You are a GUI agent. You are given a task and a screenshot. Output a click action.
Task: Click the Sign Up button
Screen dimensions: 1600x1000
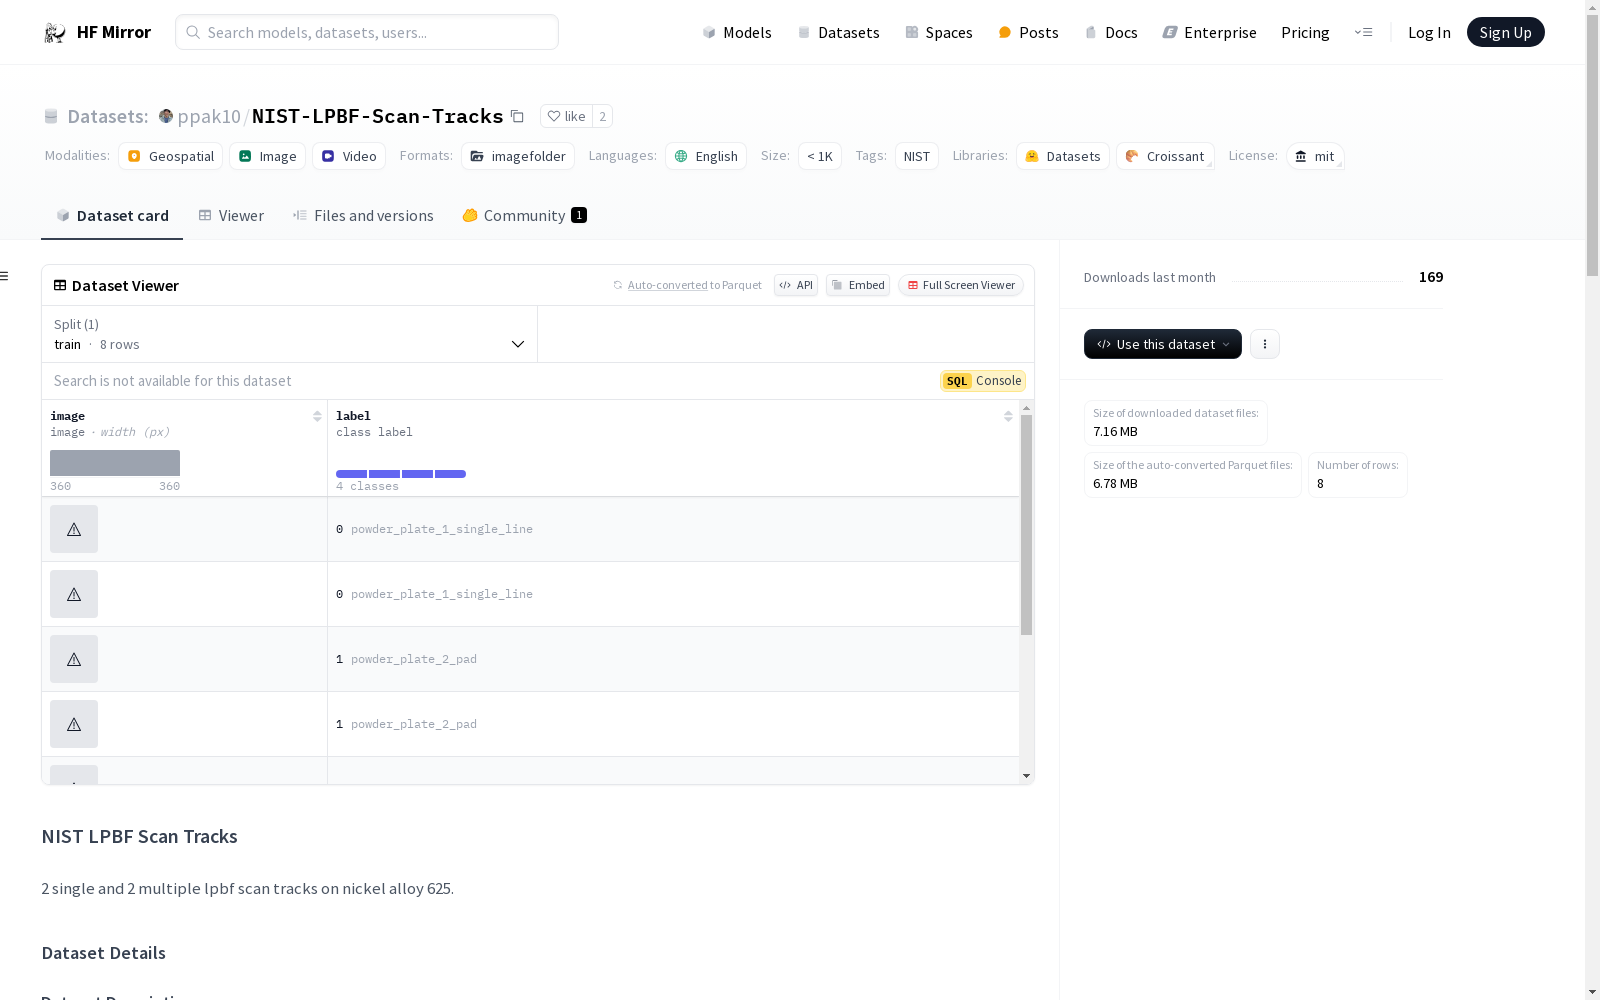[1505, 32]
